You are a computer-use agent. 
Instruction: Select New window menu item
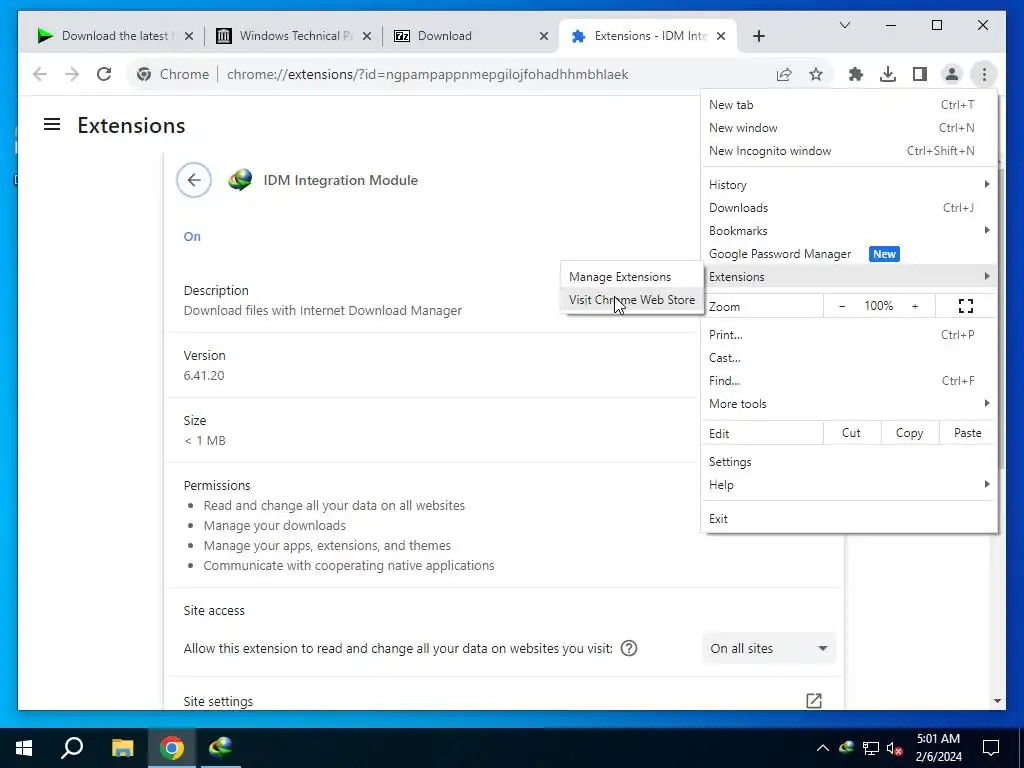point(849,127)
